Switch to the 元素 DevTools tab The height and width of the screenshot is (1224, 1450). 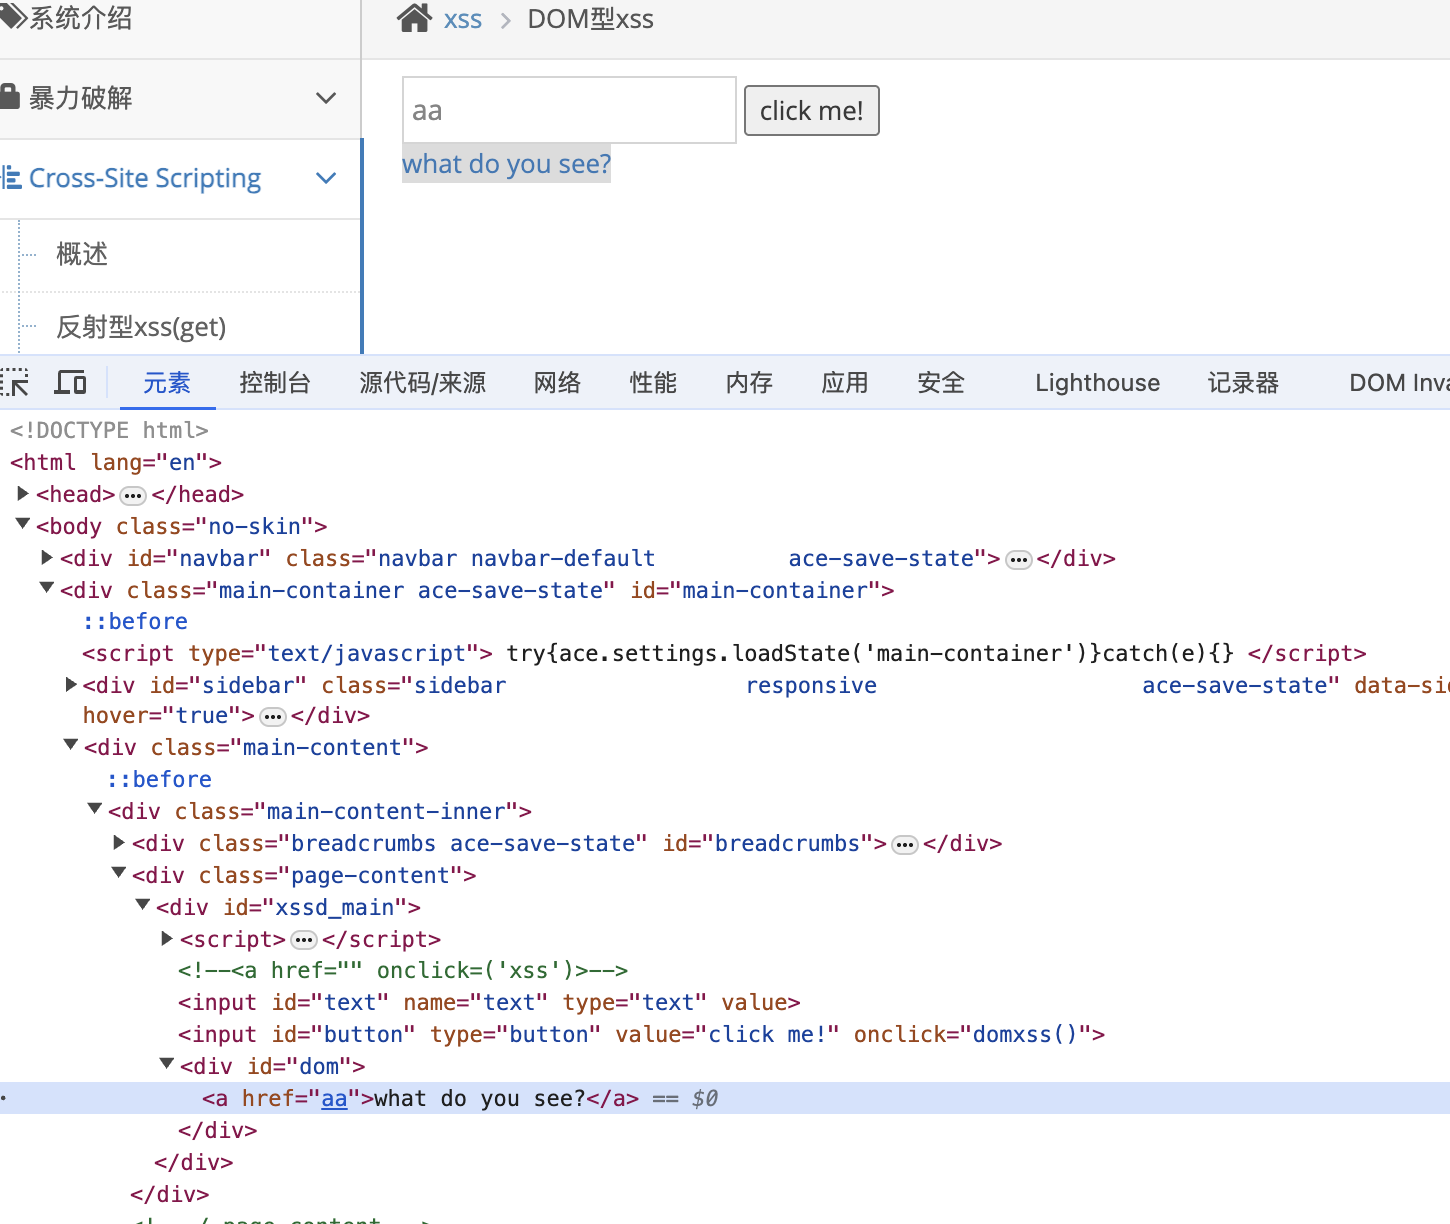(x=167, y=383)
